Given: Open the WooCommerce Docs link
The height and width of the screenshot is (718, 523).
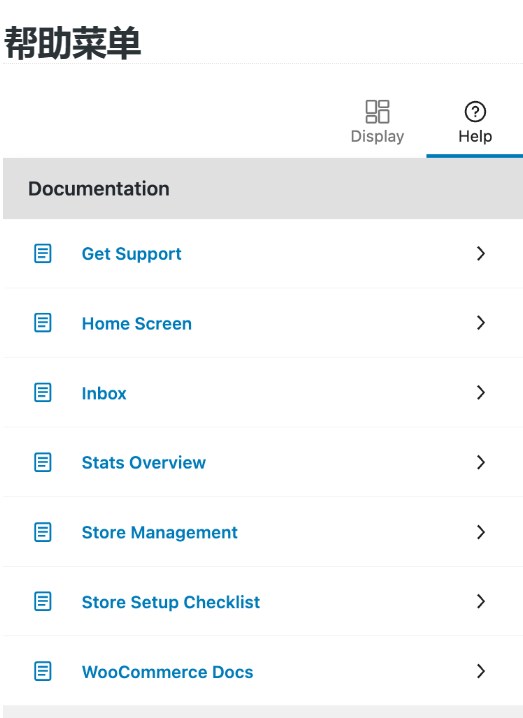Looking at the screenshot, I should point(167,672).
